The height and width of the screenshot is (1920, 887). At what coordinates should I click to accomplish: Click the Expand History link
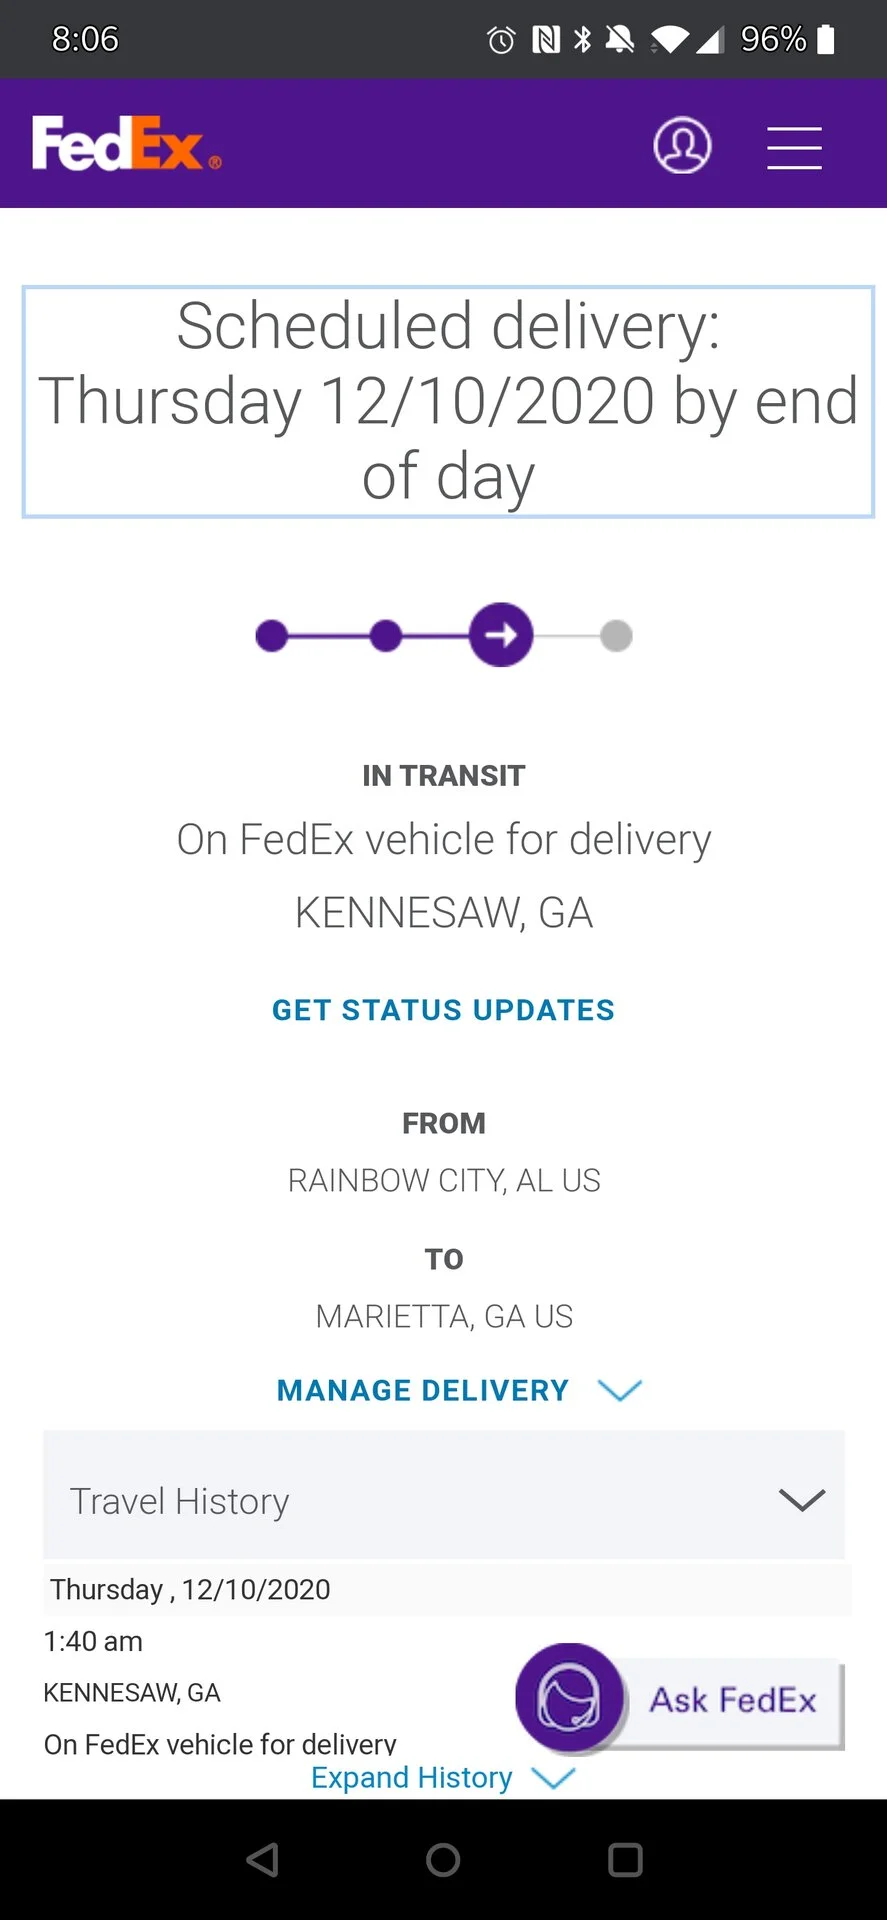(443, 1777)
